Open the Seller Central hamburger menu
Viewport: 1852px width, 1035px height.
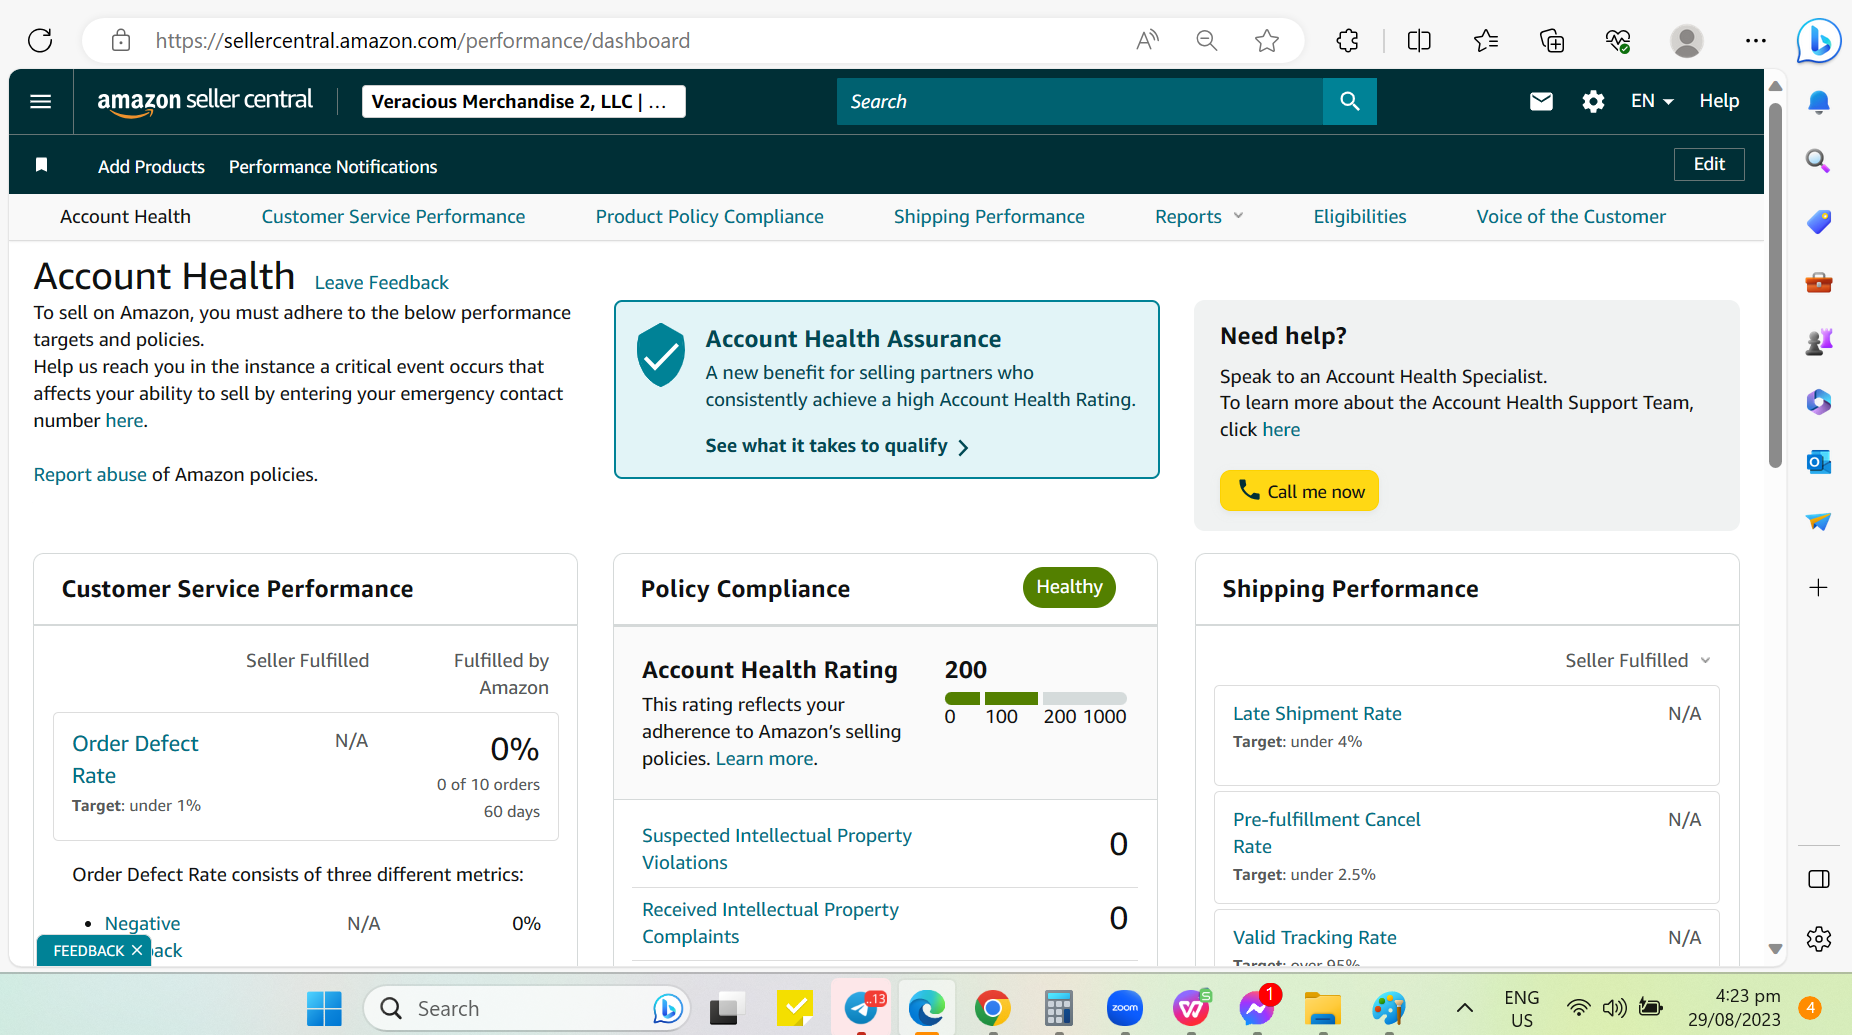click(41, 101)
